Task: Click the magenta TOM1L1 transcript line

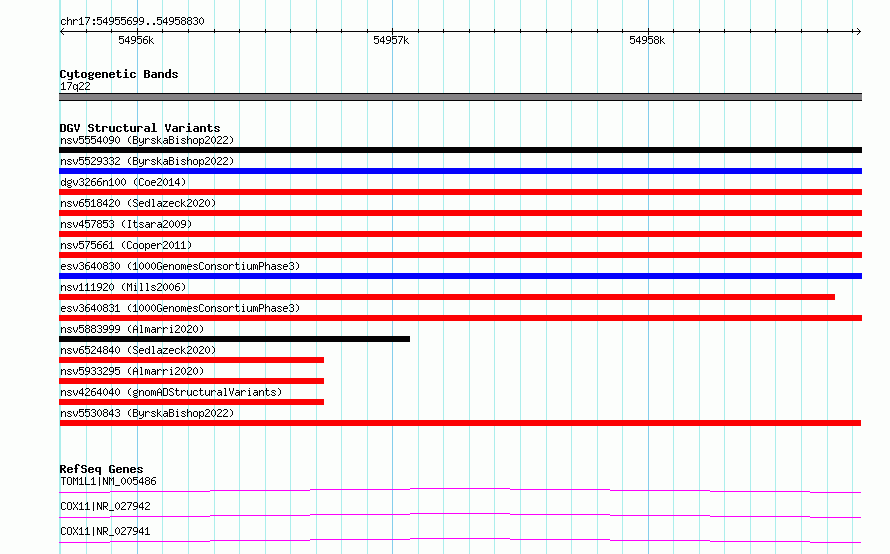Action: [460, 490]
